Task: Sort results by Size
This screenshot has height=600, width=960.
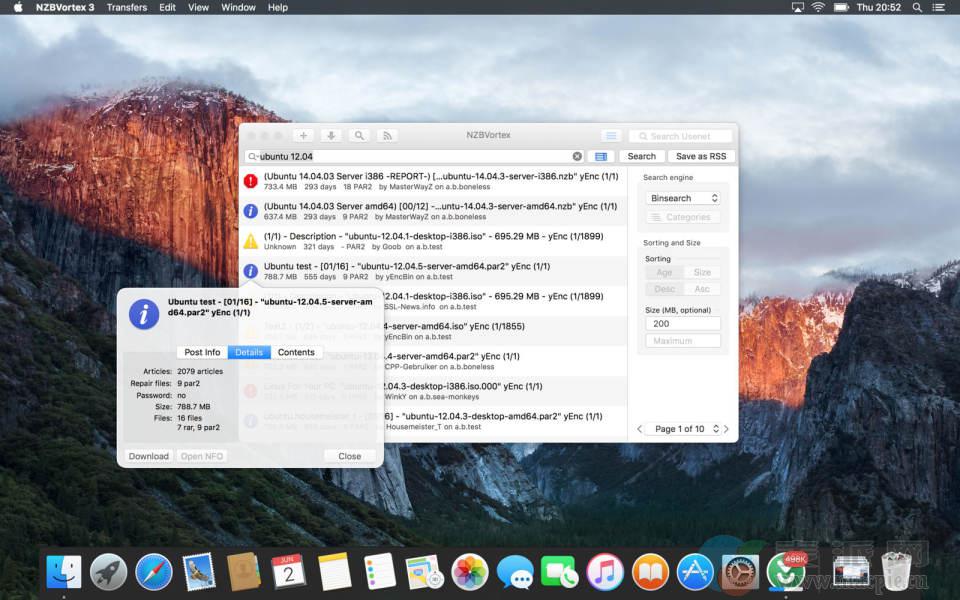Action: click(702, 272)
